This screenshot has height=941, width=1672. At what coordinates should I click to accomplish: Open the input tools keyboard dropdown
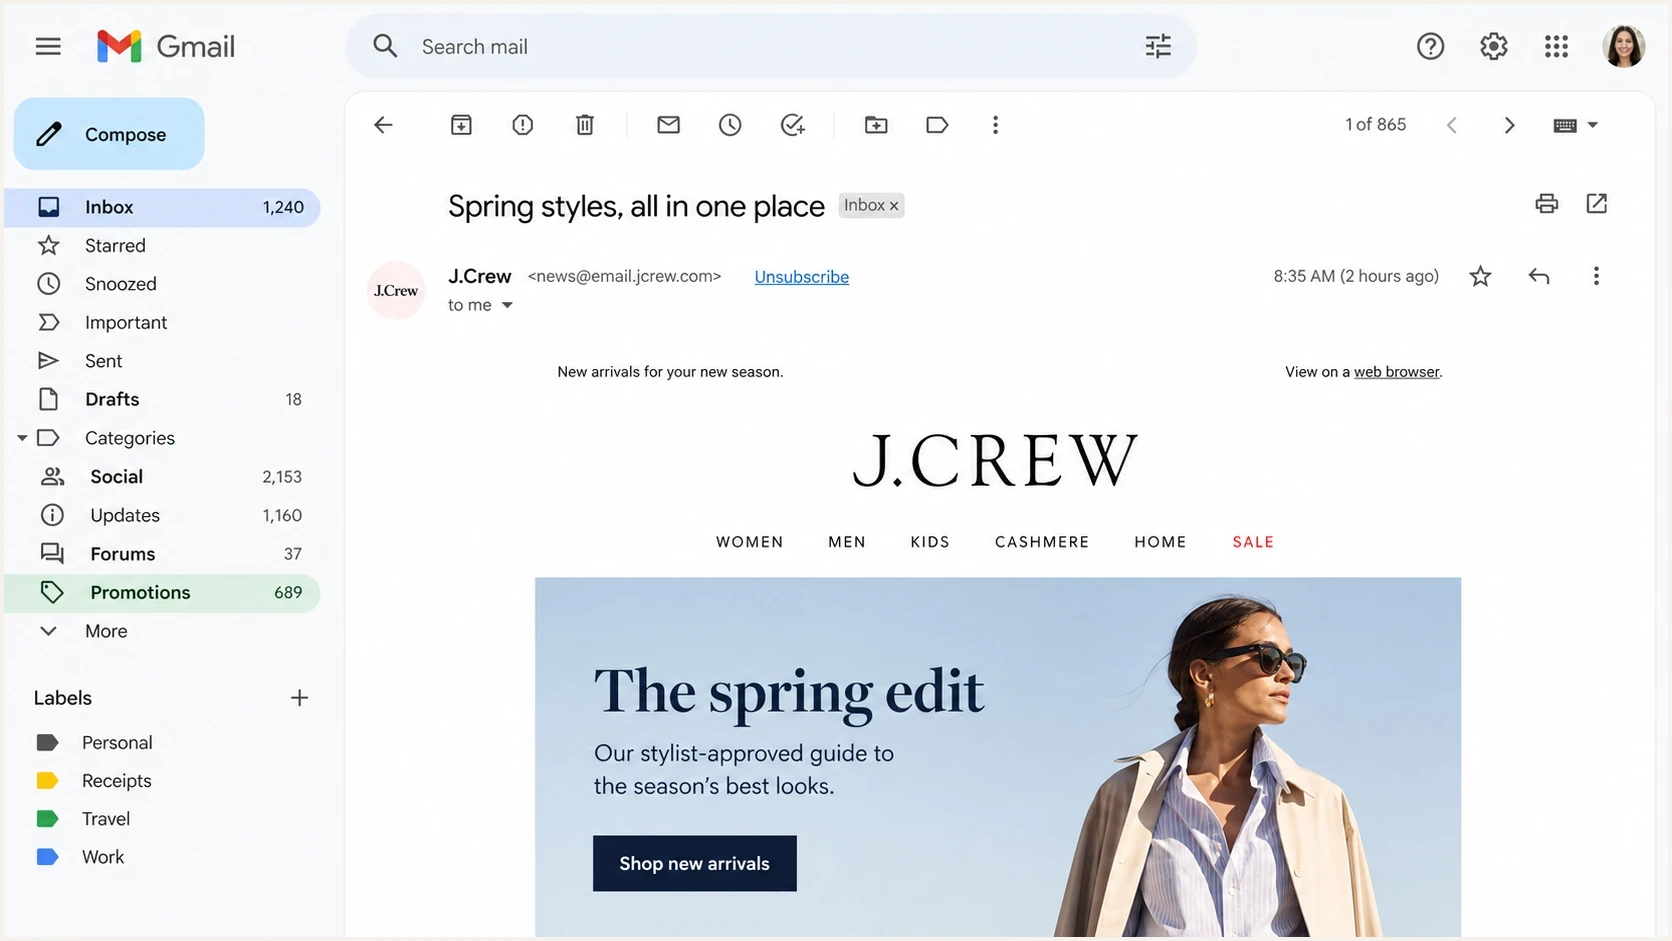pos(1576,125)
